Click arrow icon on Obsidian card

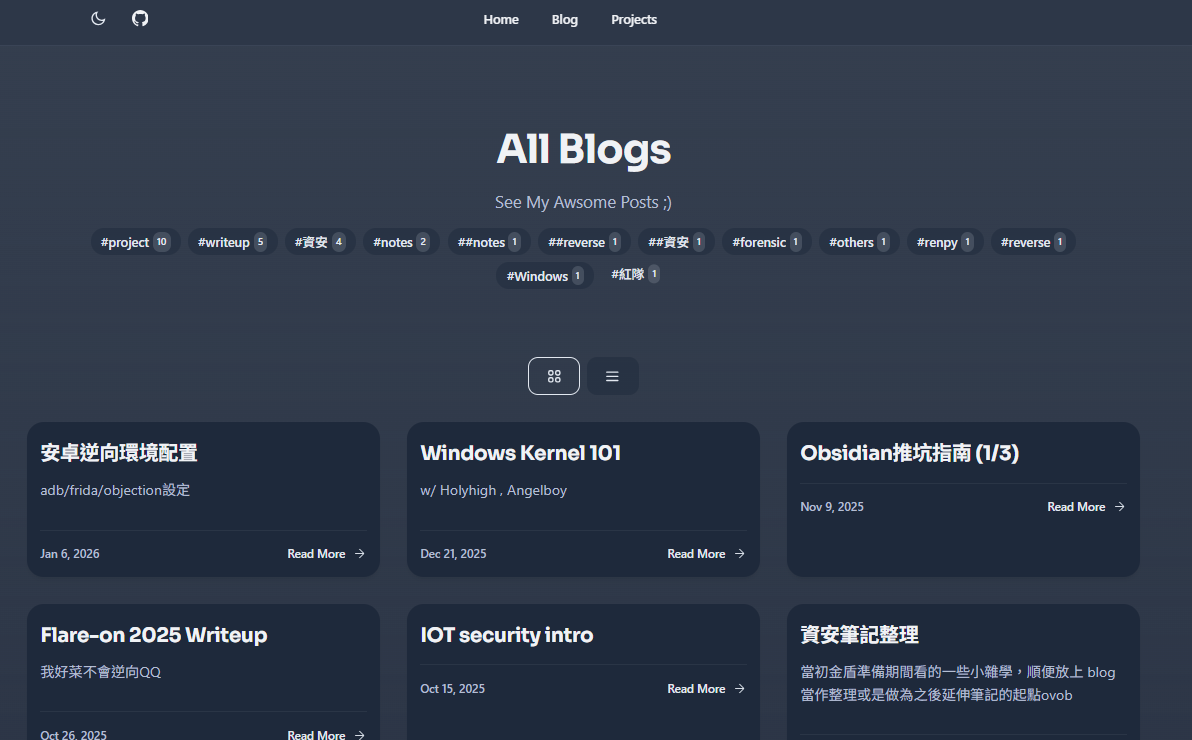coord(1120,507)
